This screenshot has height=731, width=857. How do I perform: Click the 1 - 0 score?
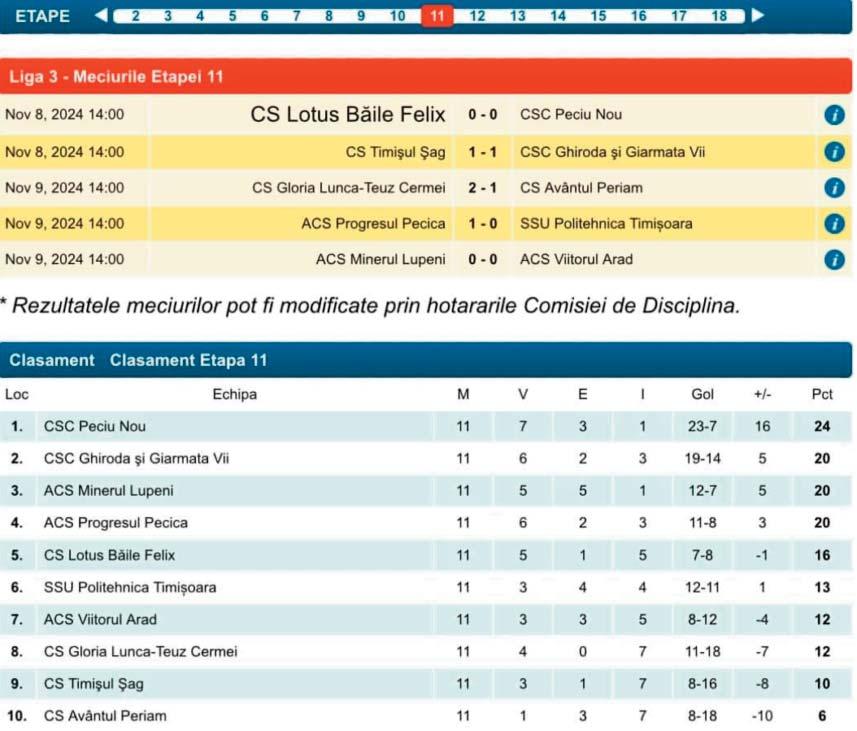[x=482, y=224]
